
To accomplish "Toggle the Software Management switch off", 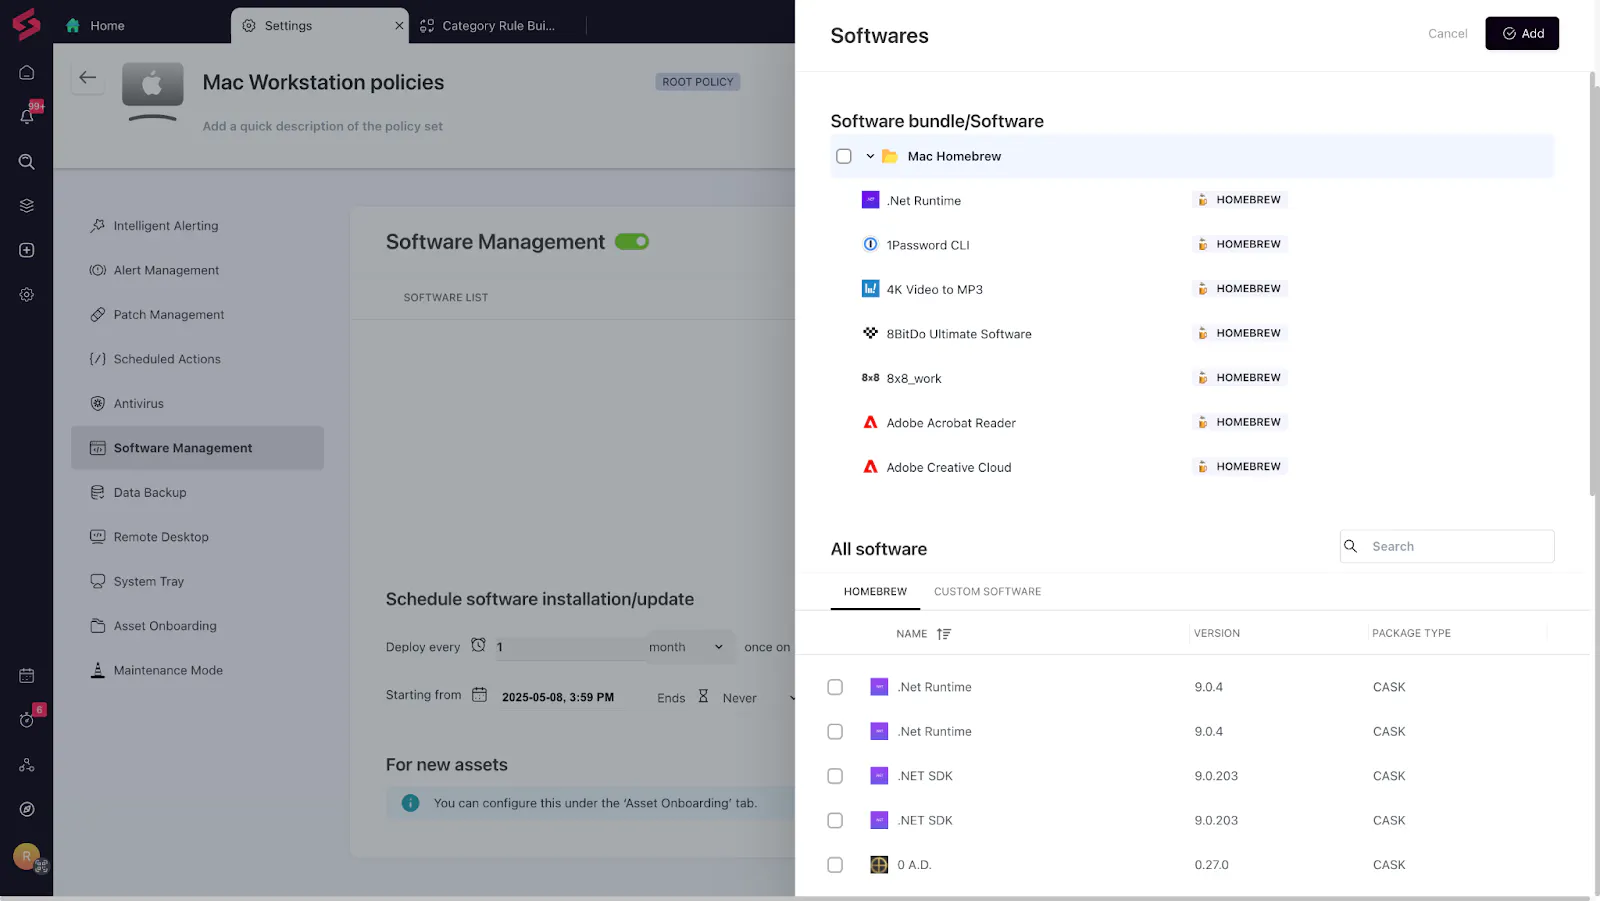I will tap(632, 242).
